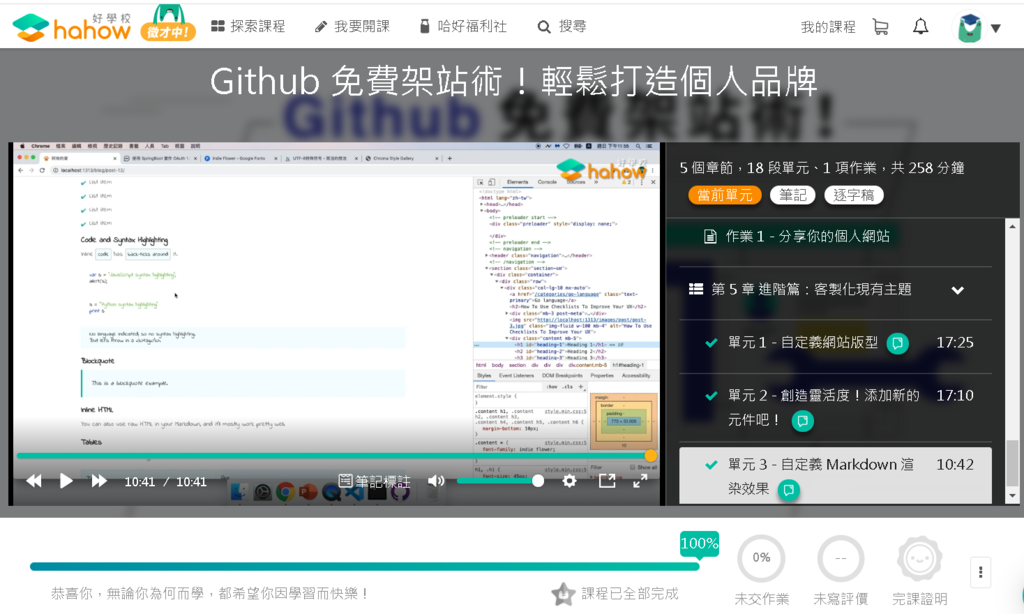
Task: Click the 100% progress label
Action: [699, 543]
